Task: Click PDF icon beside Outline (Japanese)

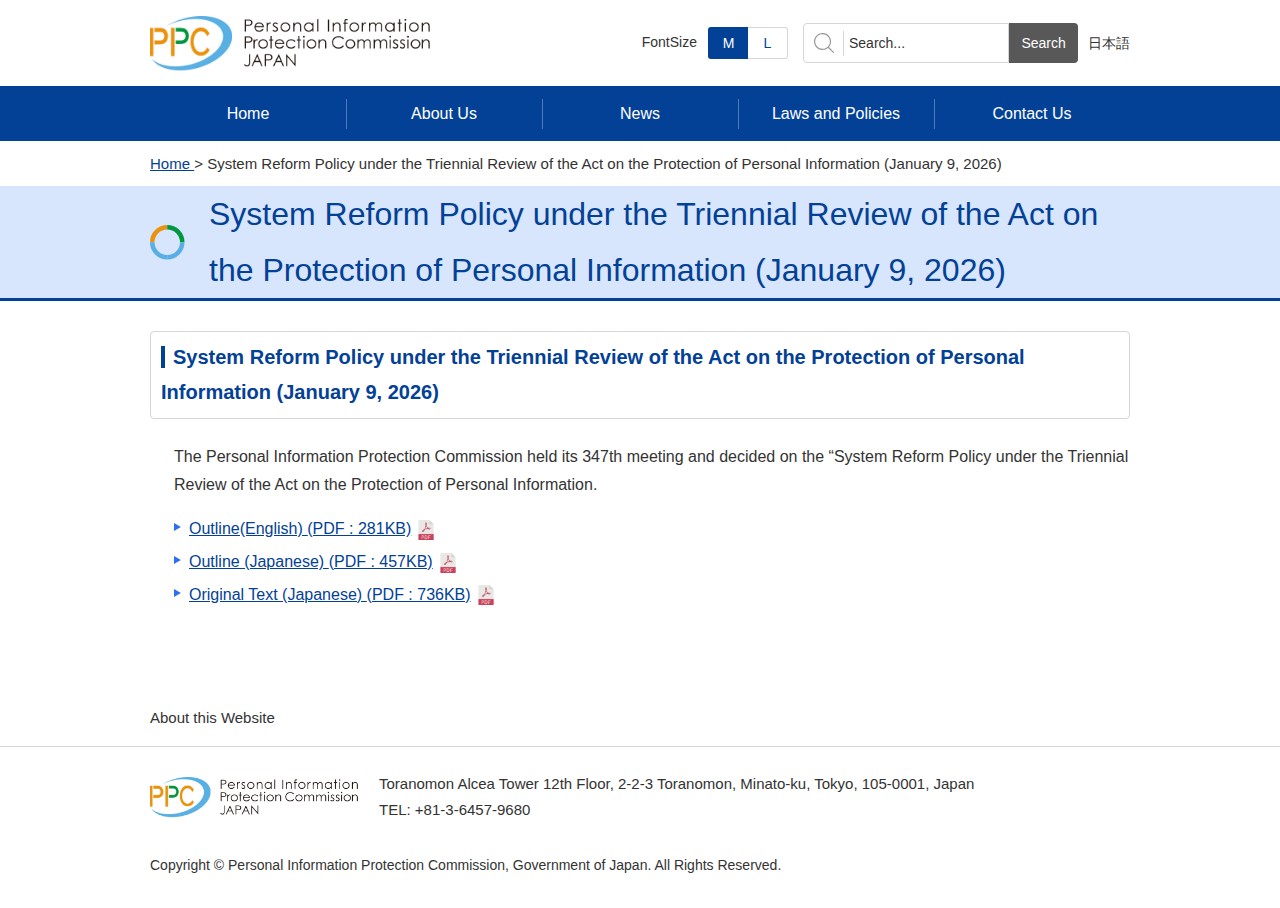Action: coord(448,563)
